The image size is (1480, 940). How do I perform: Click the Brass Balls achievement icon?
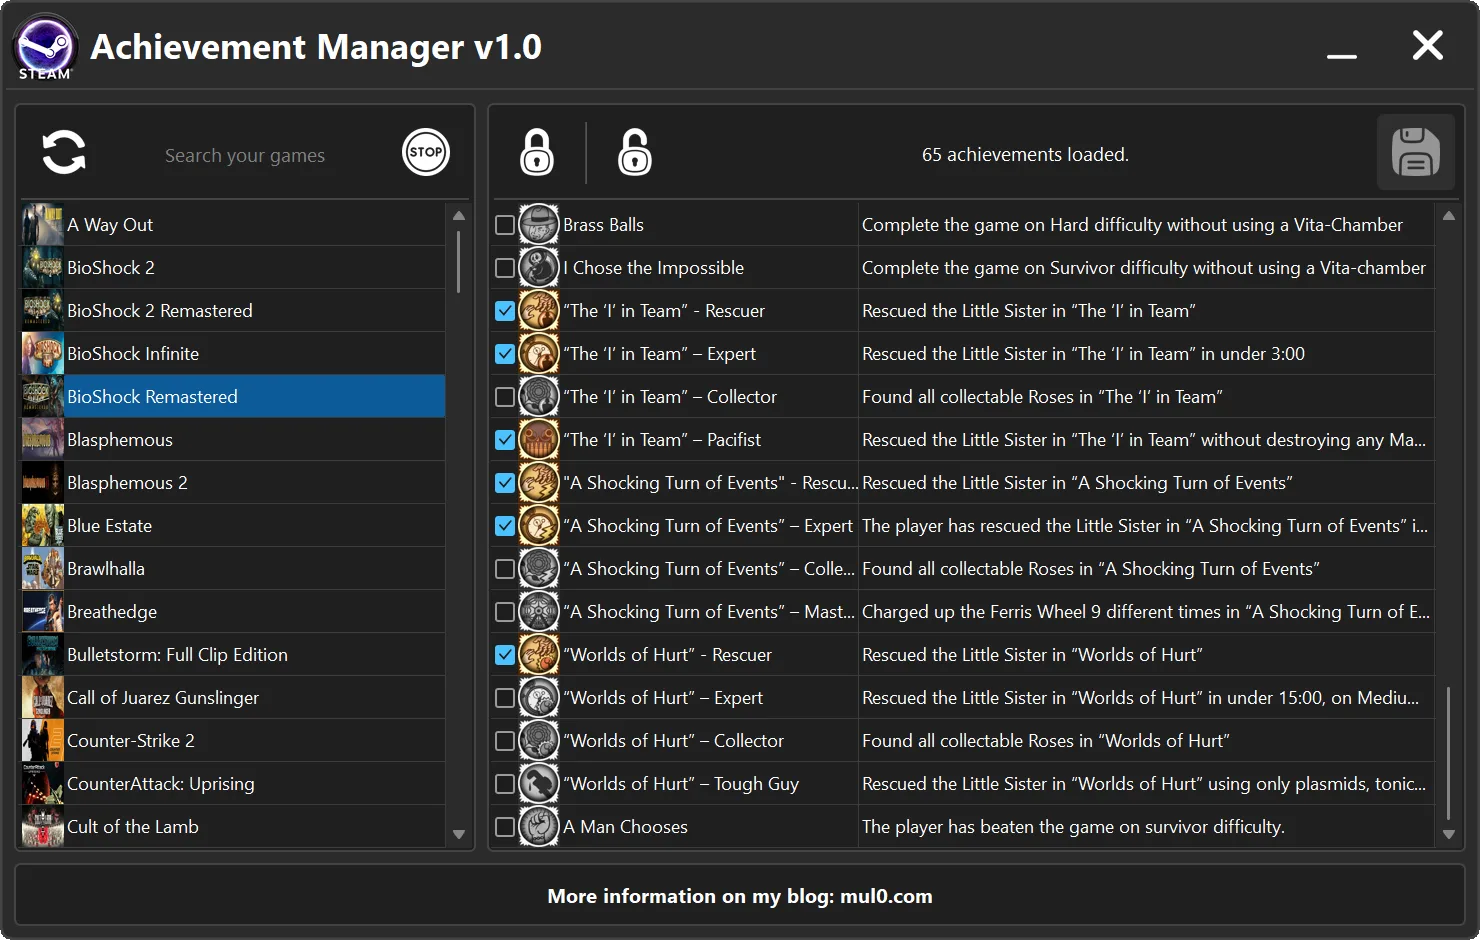539,225
